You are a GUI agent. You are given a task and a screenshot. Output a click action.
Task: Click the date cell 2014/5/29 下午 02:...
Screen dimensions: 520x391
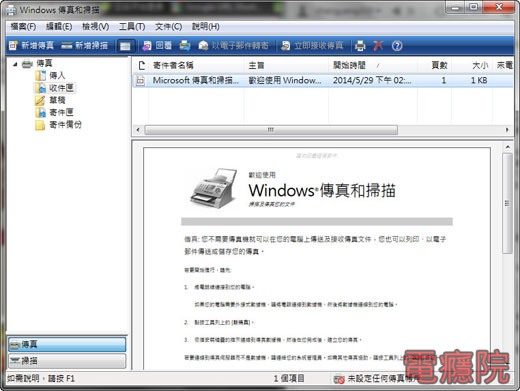click(372, 80)
